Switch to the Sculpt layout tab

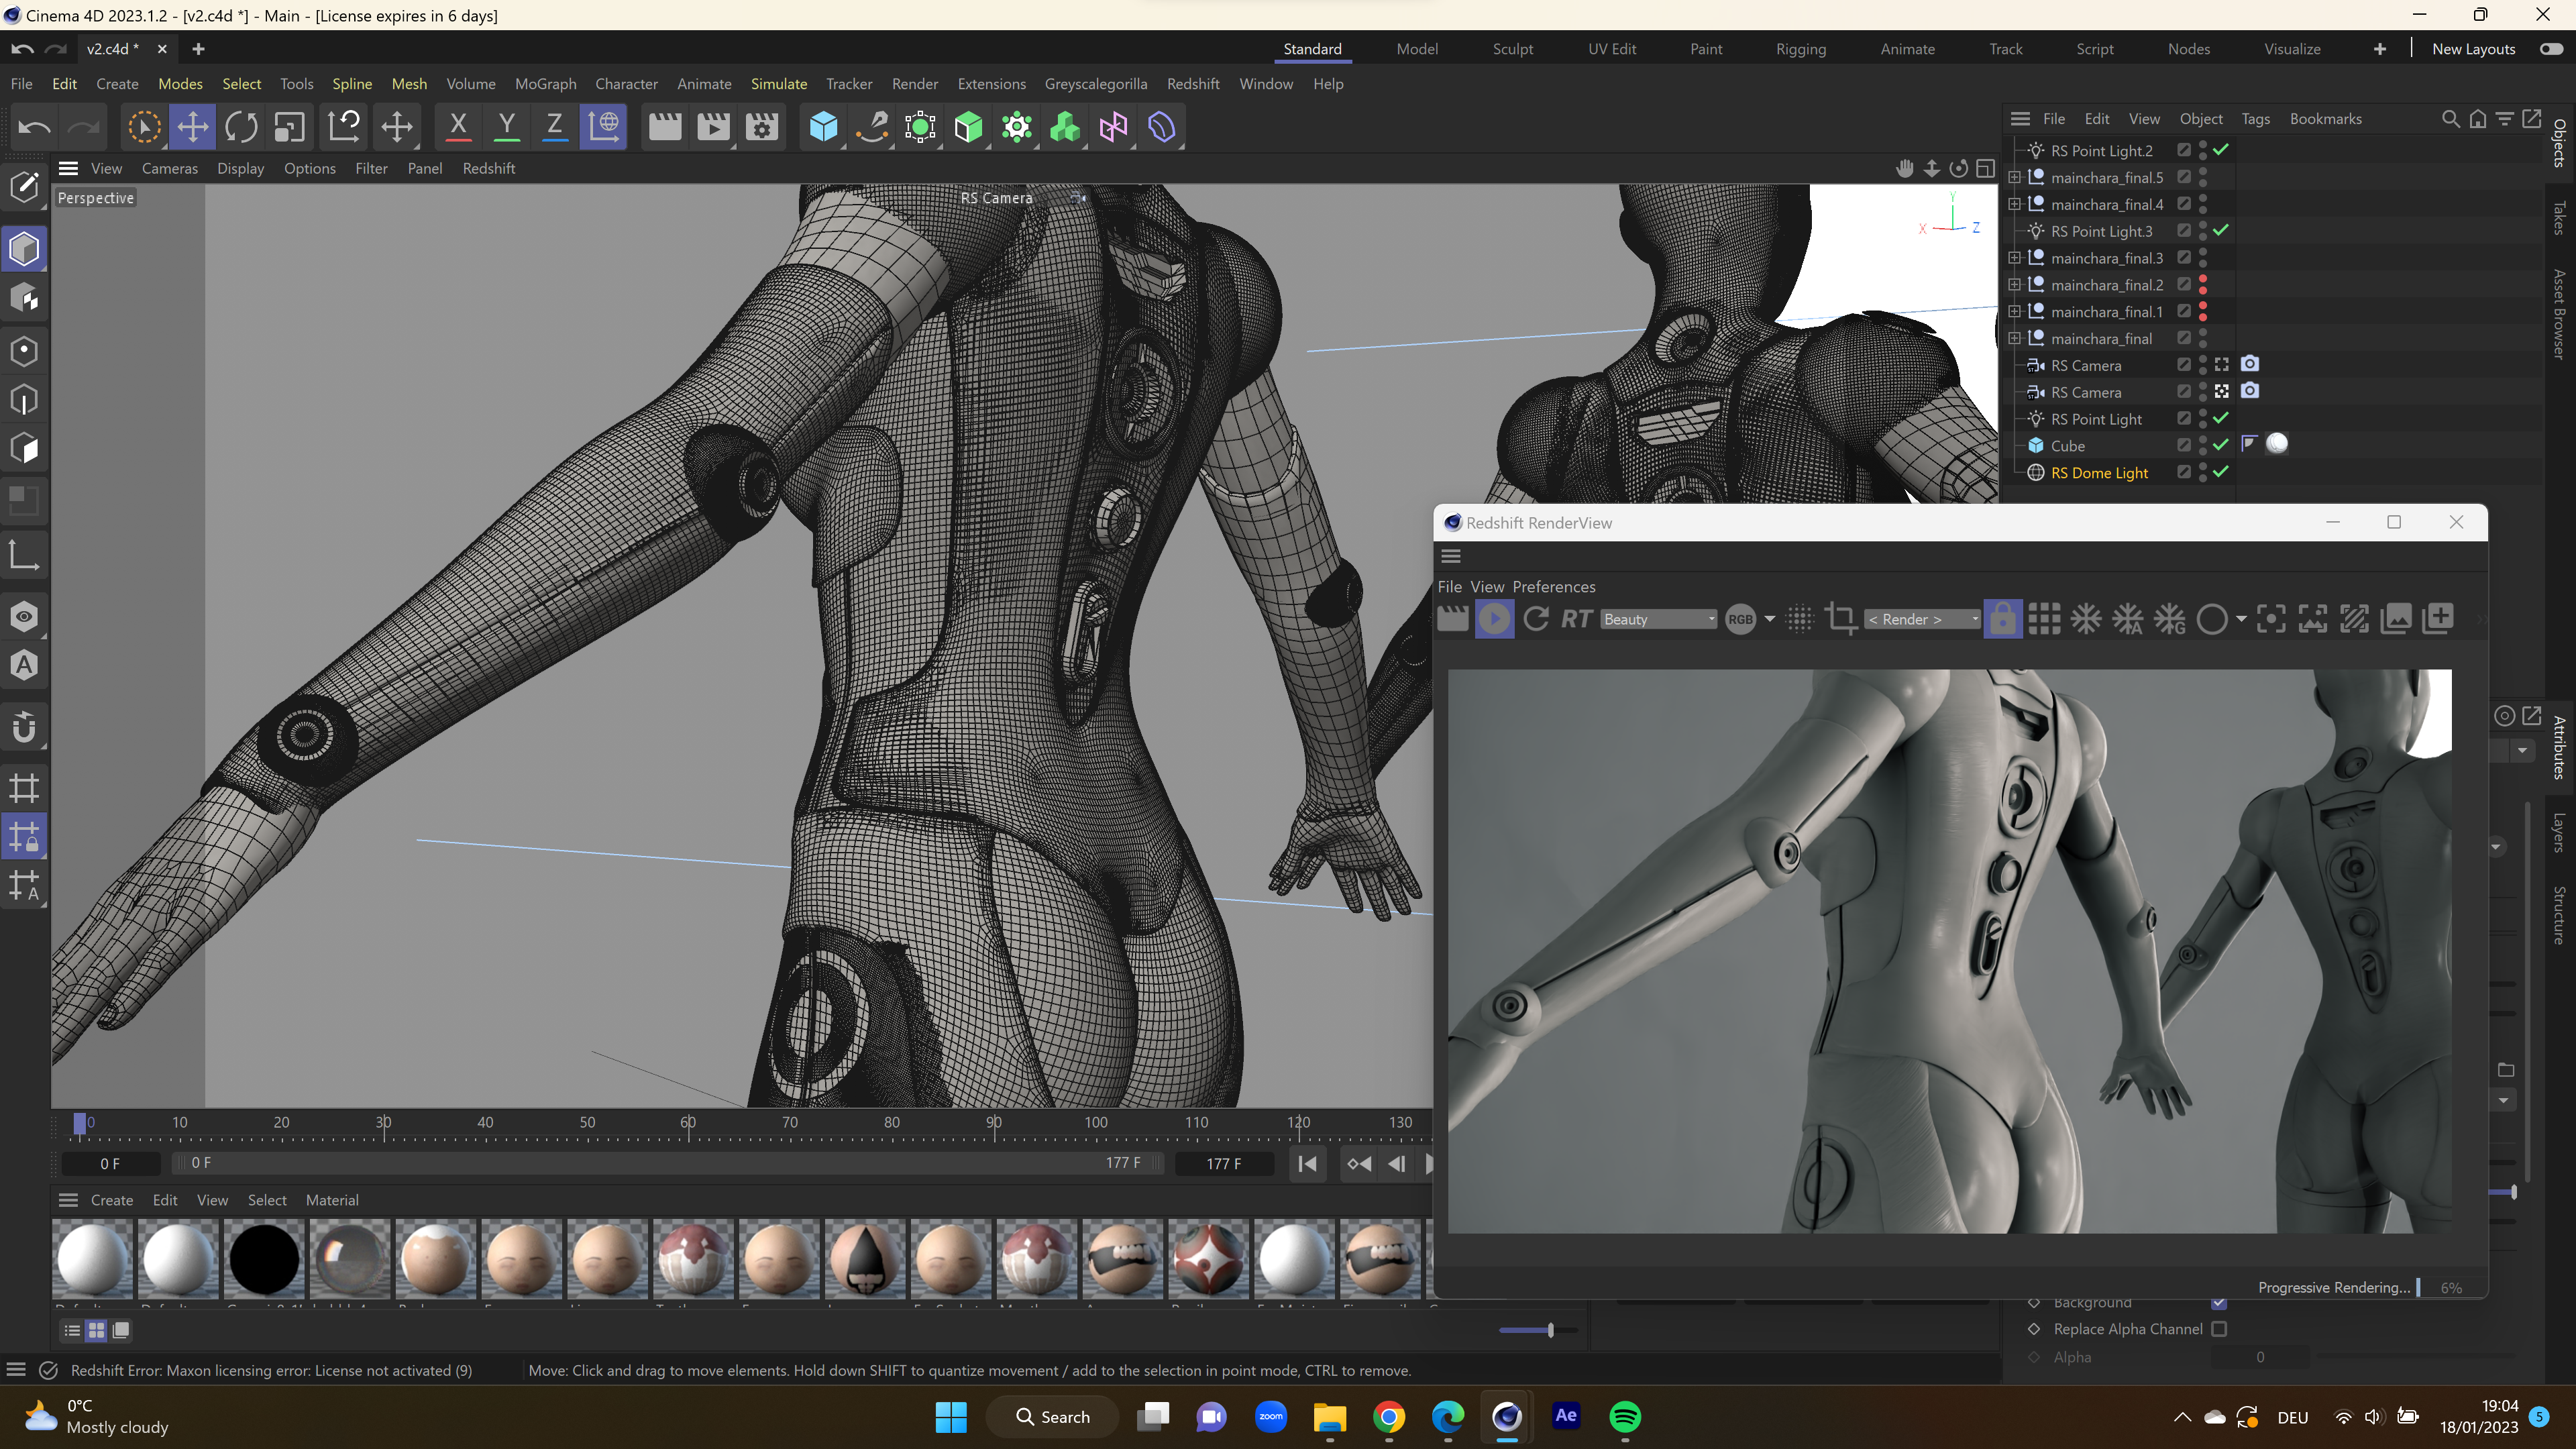tap(1512, 49)
